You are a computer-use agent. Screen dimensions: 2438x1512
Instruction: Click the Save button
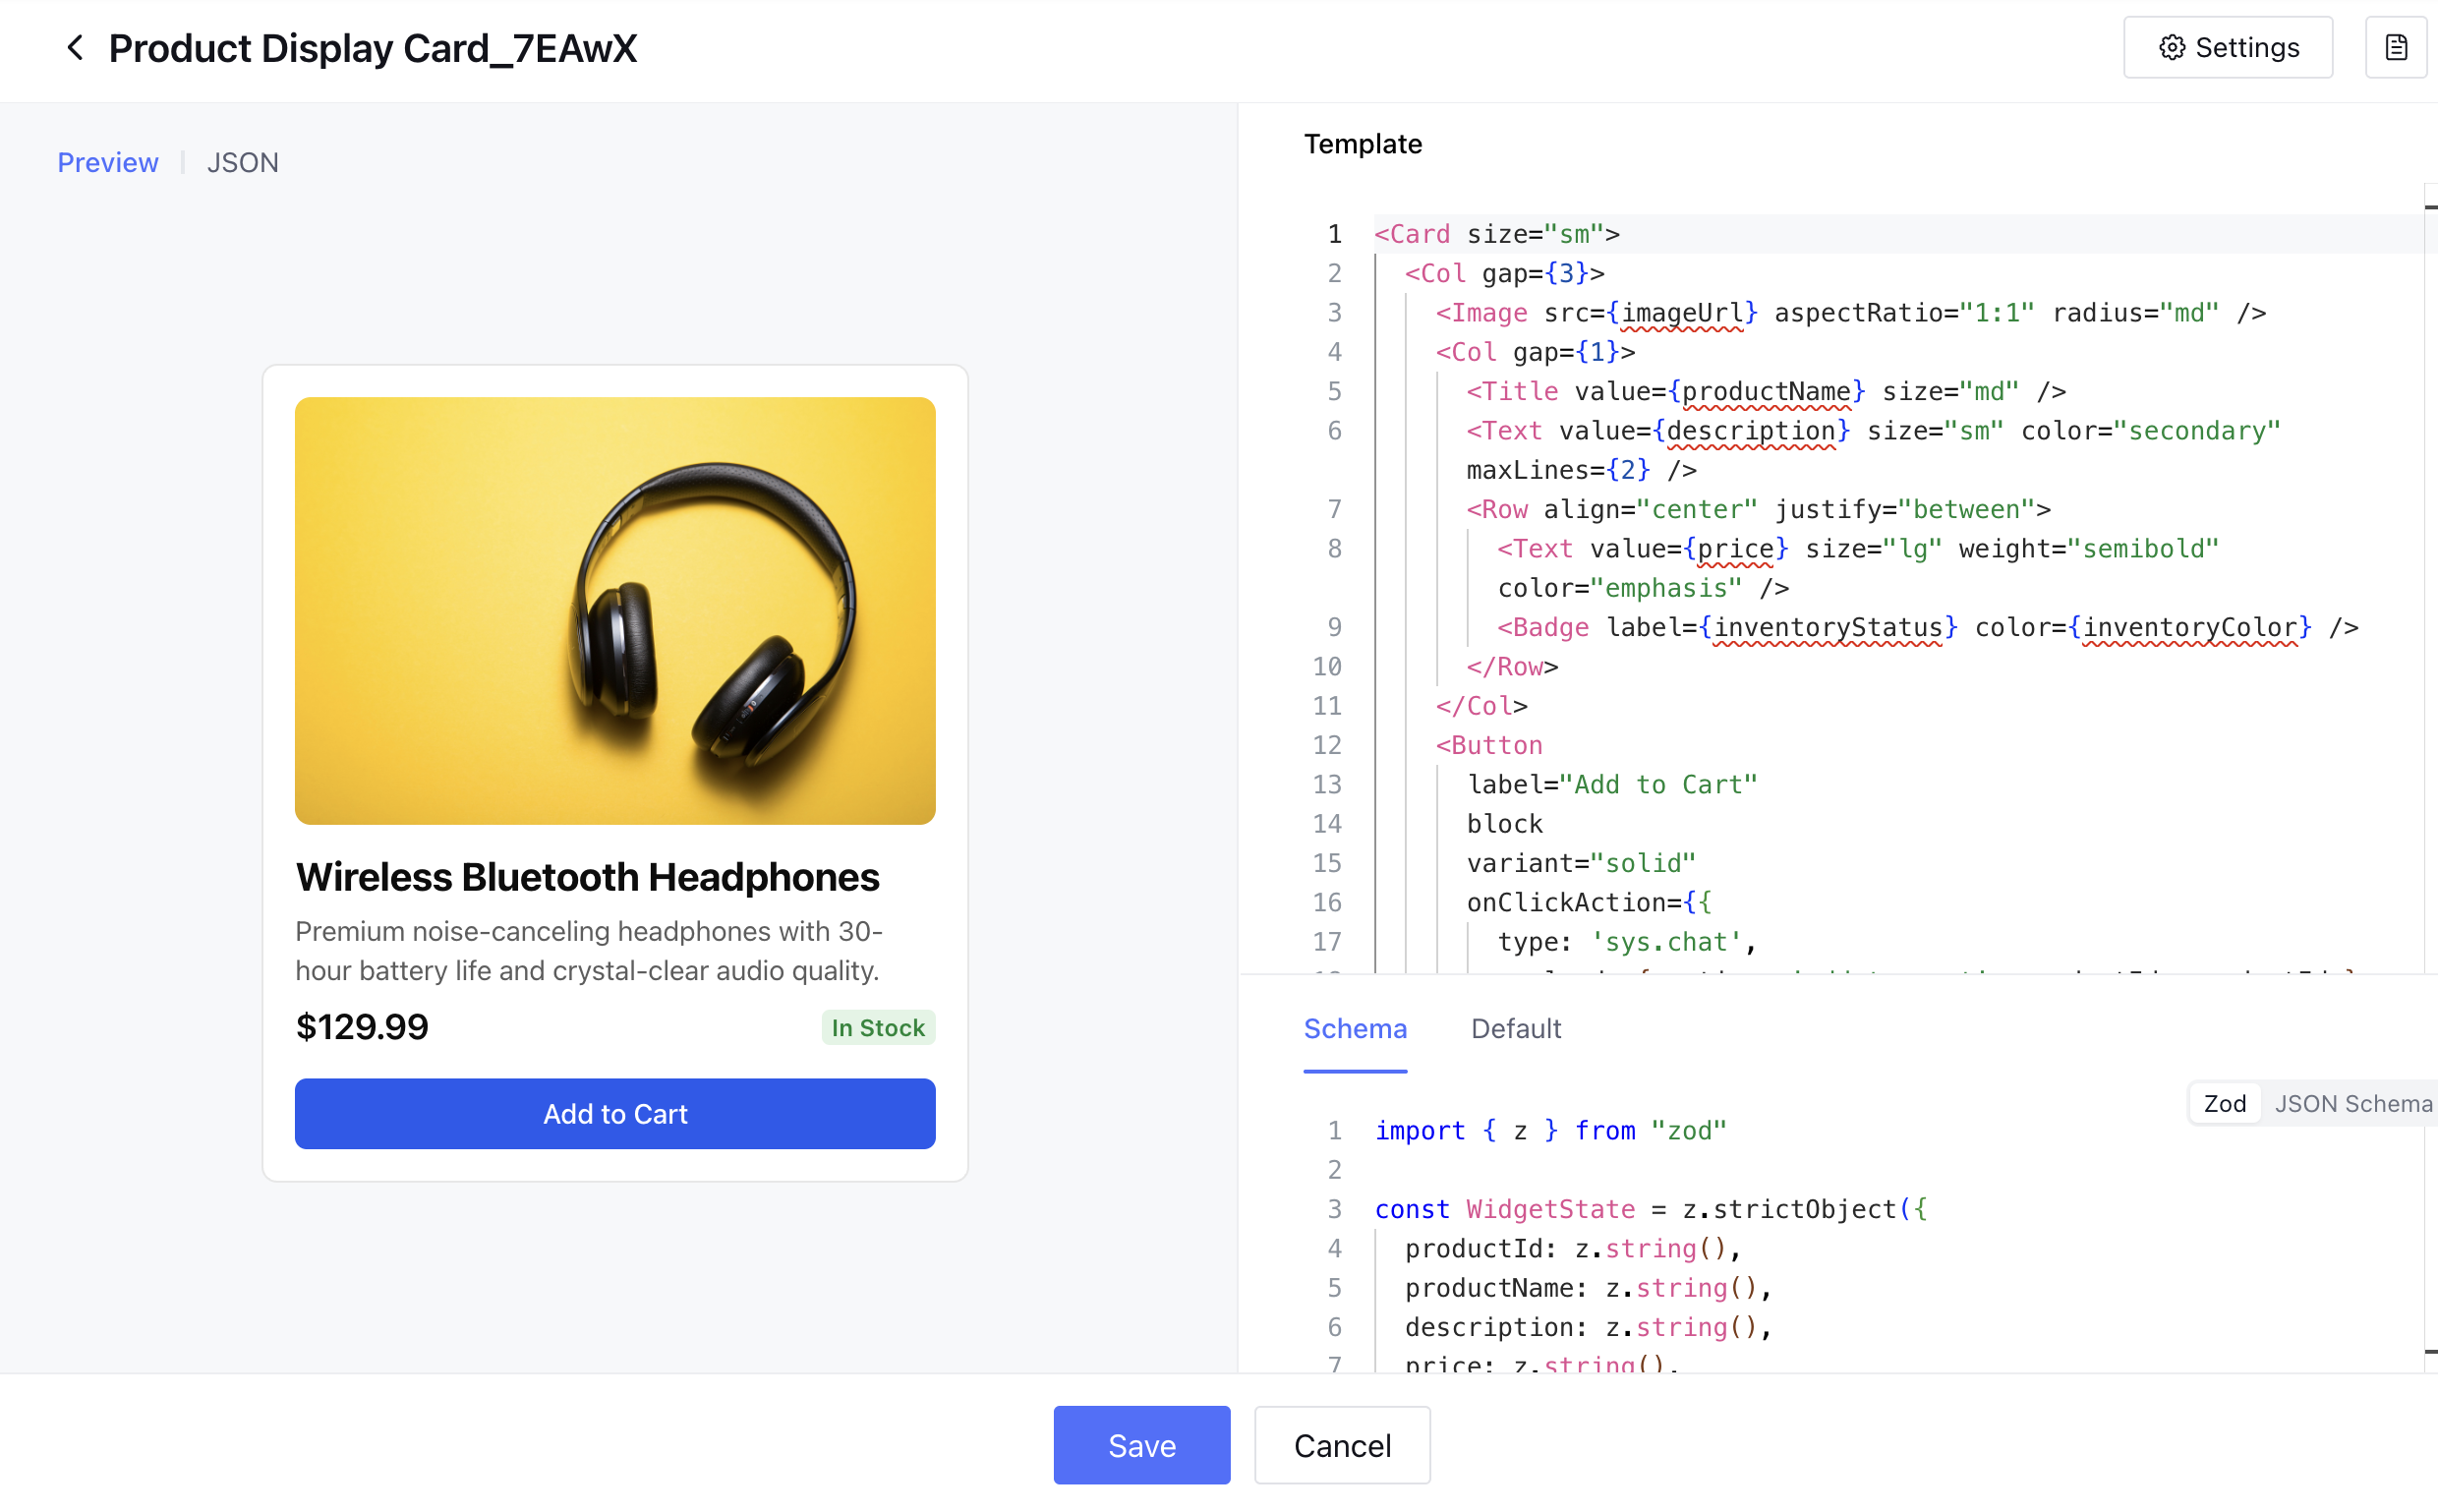click(1141, 1445)
